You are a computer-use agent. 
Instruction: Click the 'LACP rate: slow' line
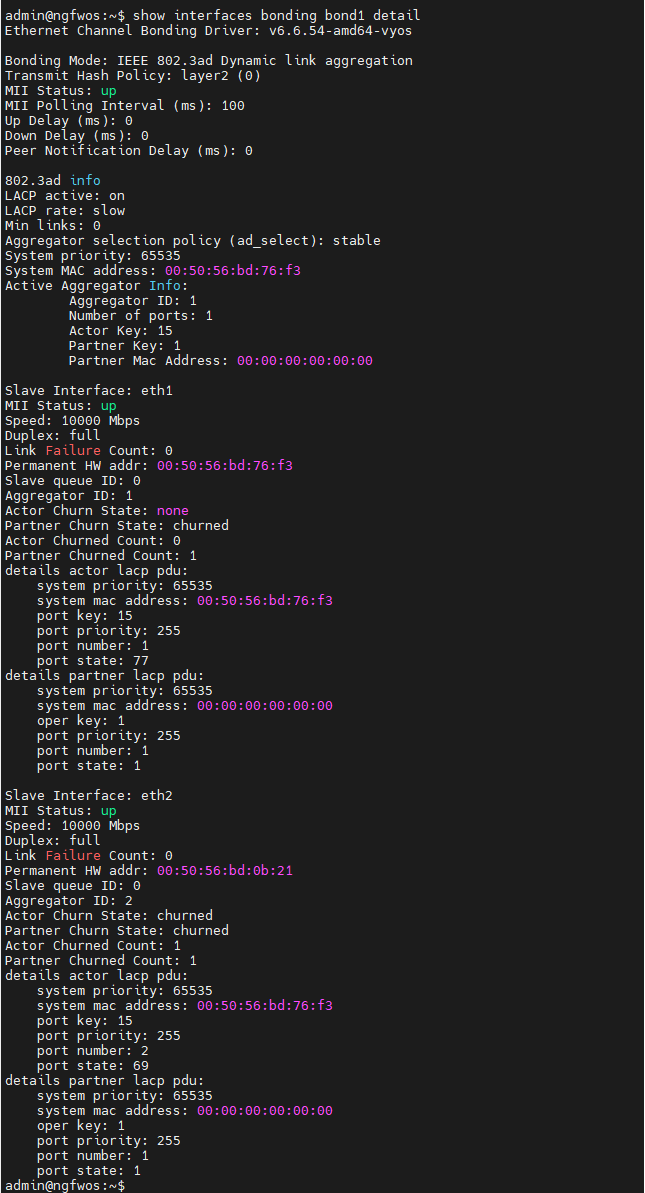64,210
